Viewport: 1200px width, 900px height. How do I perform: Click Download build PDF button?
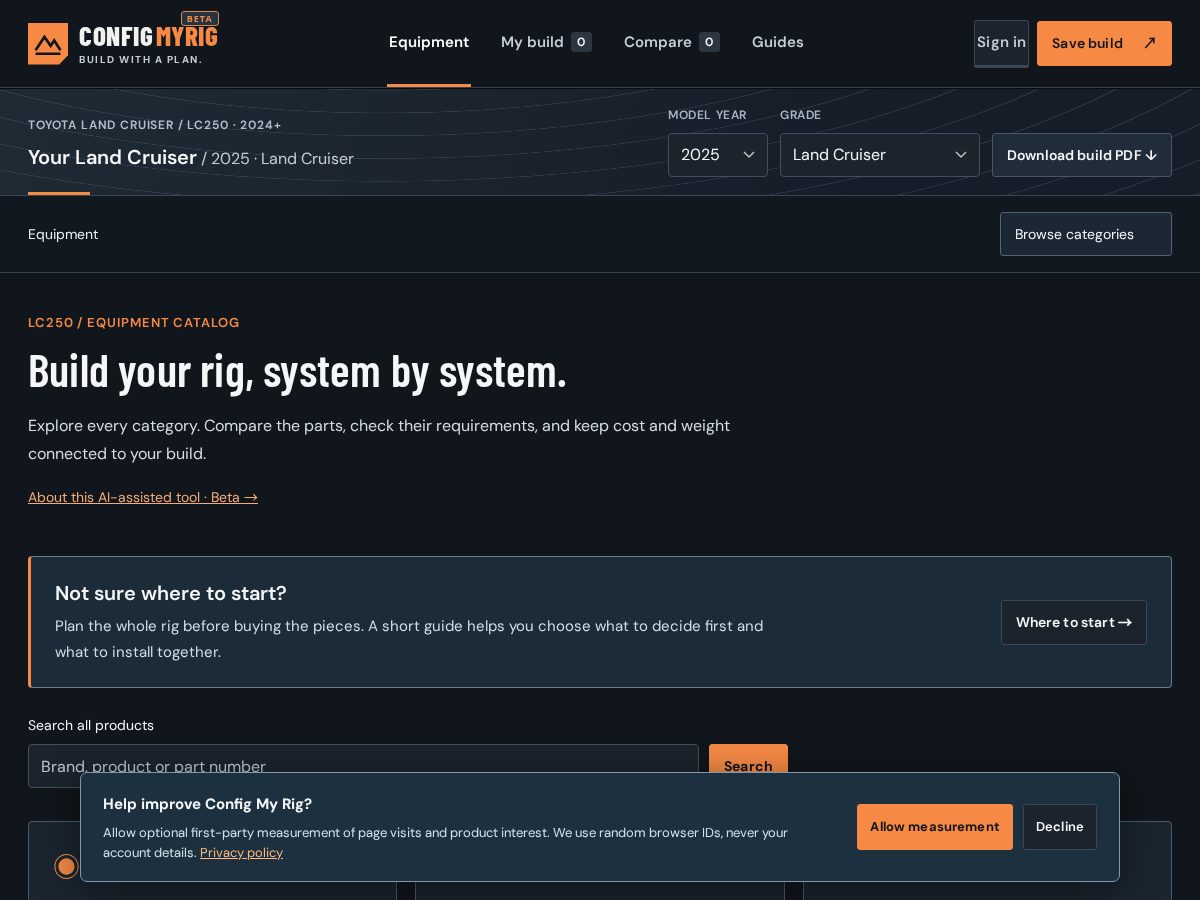1082,155
